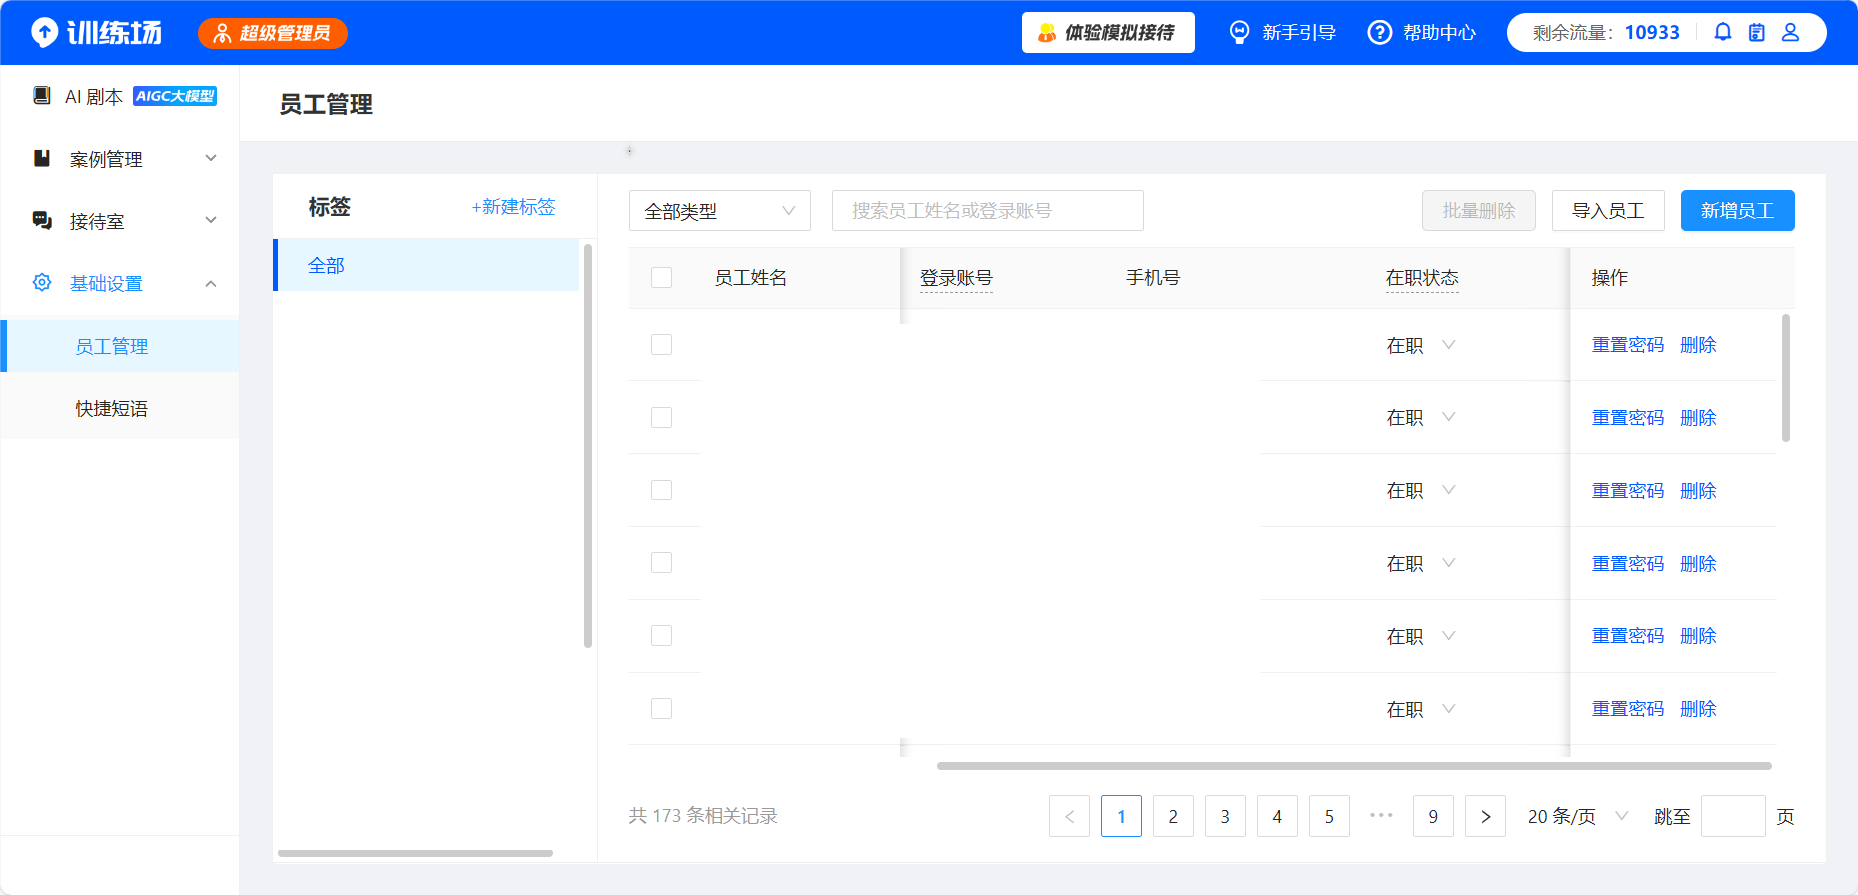This screenshot has width=1858, height=895.
Task: Select 快捷短语 in sidebar
Action: pos(120,408)
